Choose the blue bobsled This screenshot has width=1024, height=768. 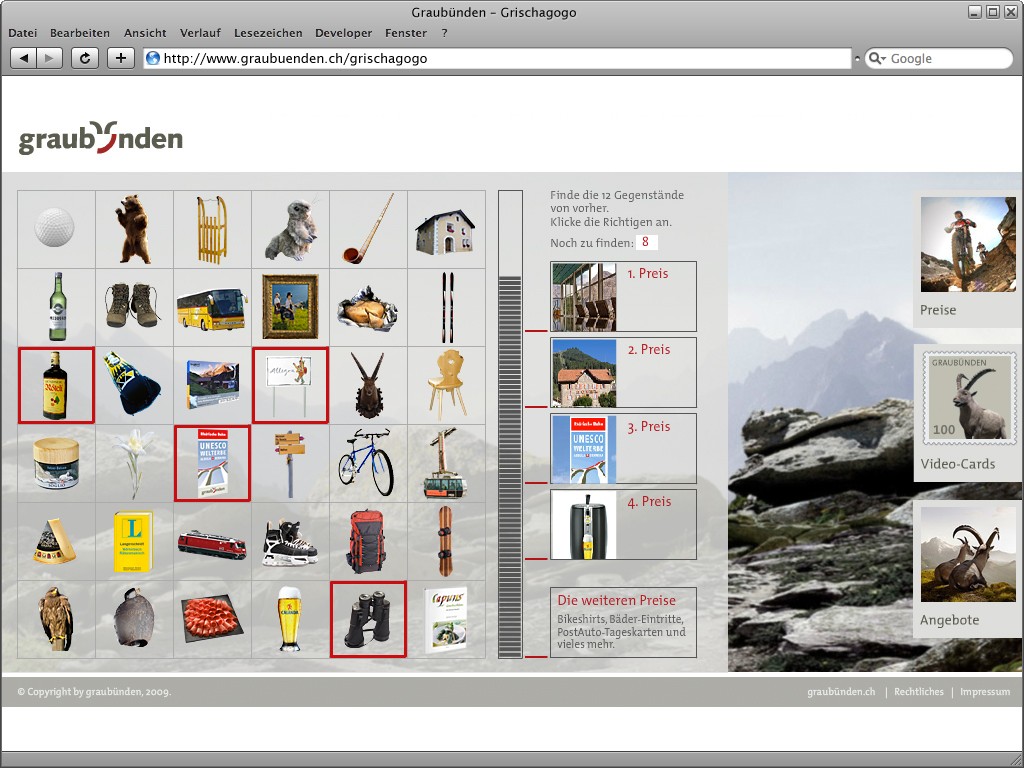click(133, 383)
